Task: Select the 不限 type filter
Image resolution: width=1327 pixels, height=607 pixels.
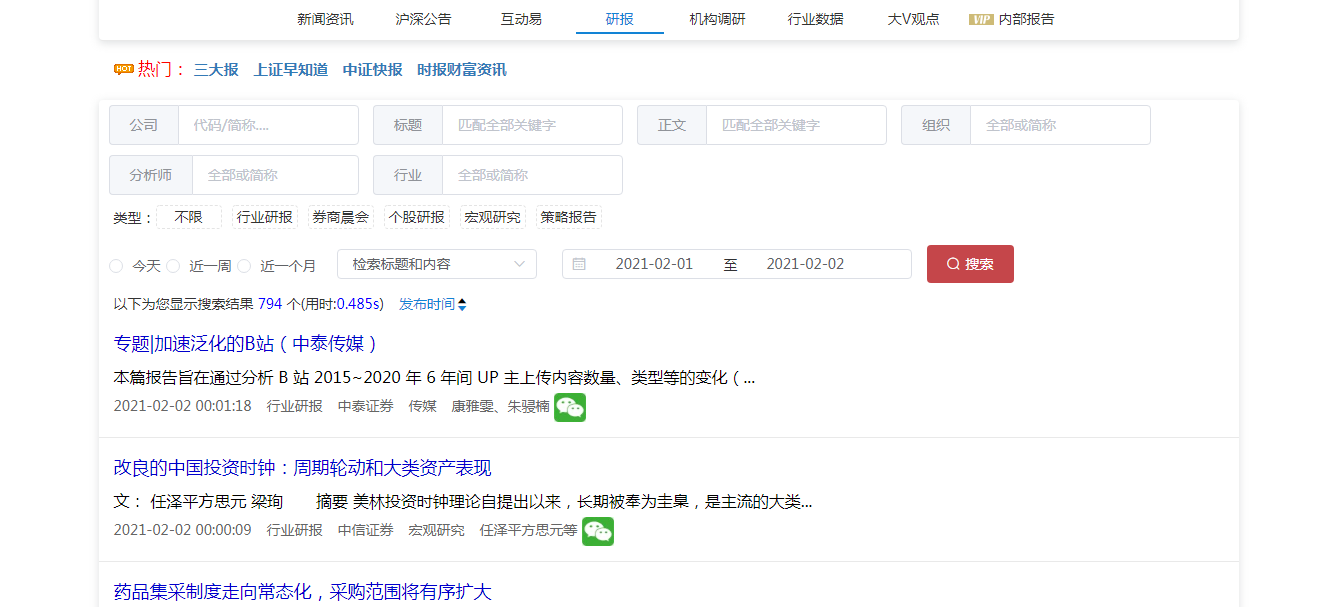Action: click(188, 217)
